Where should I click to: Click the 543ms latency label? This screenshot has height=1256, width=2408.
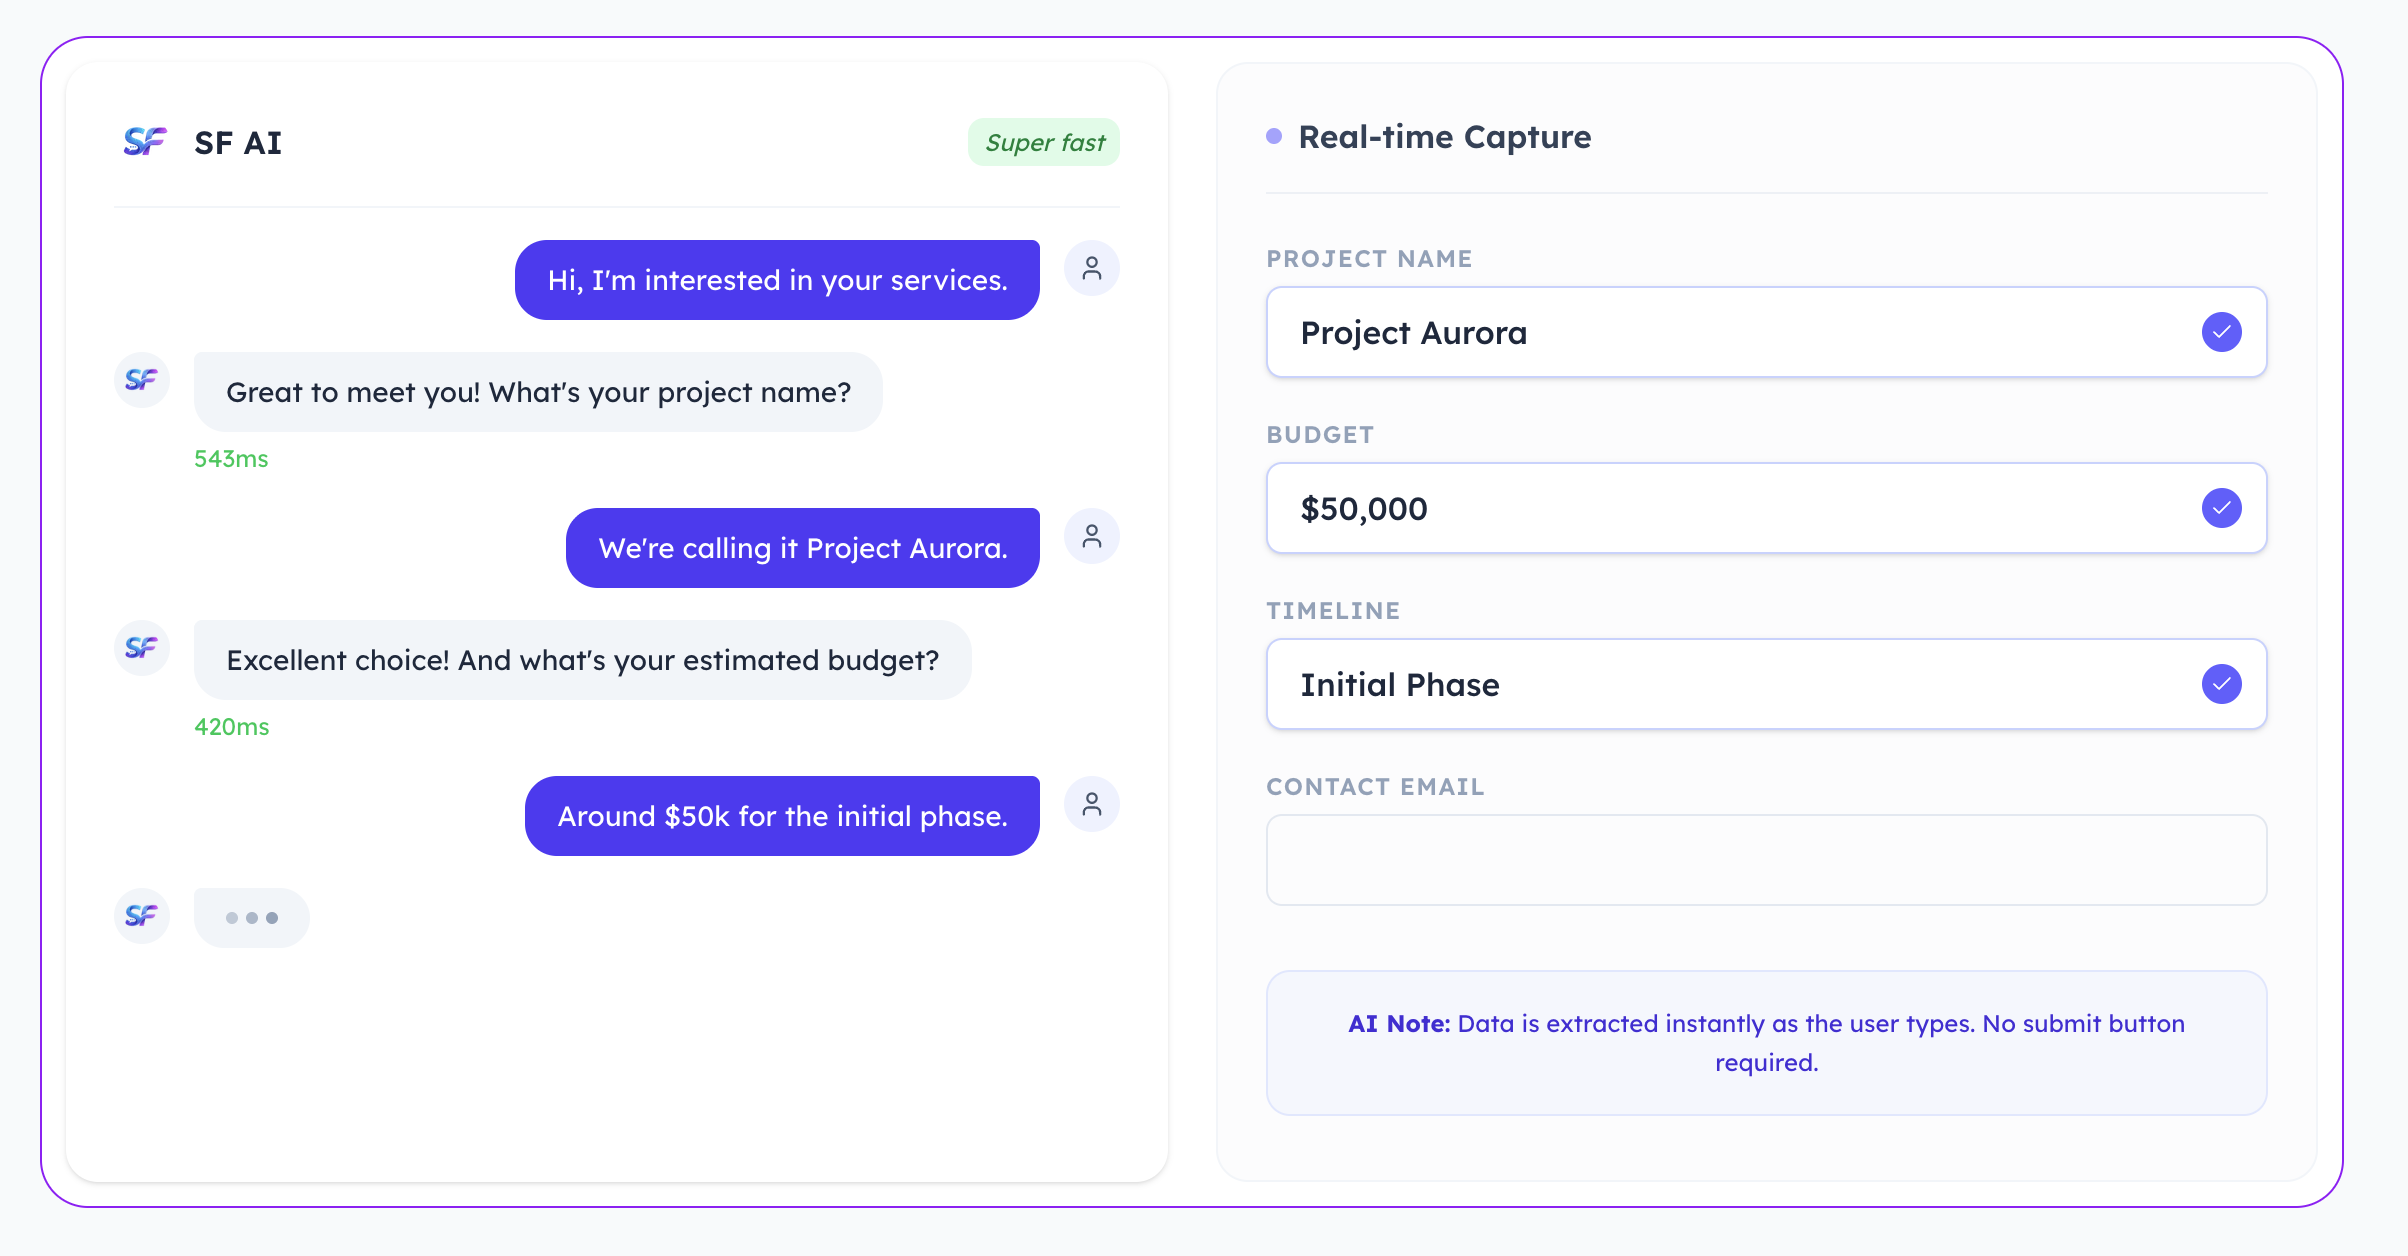pos(230,458)
